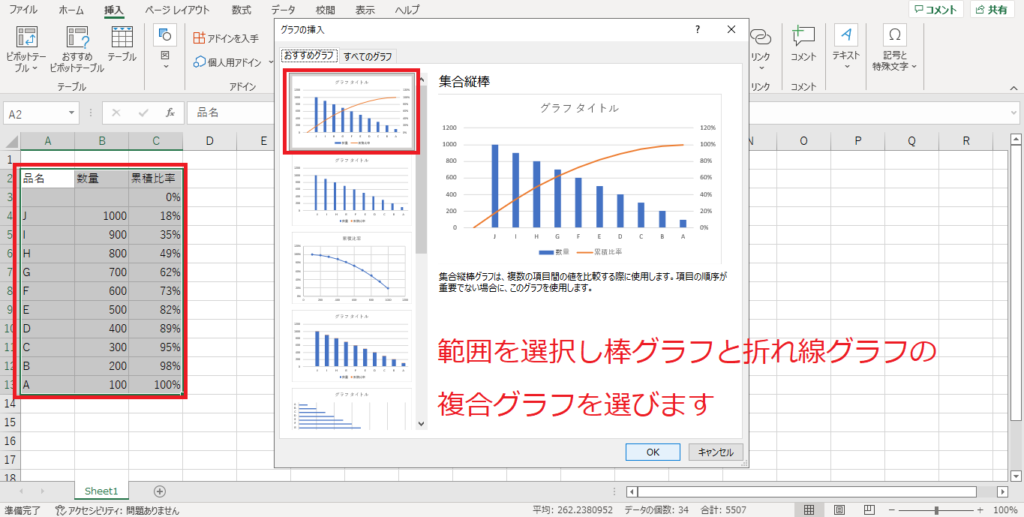Select cell showing 100%
This screenshot has width=1024, height=517.
pos(155,385)
